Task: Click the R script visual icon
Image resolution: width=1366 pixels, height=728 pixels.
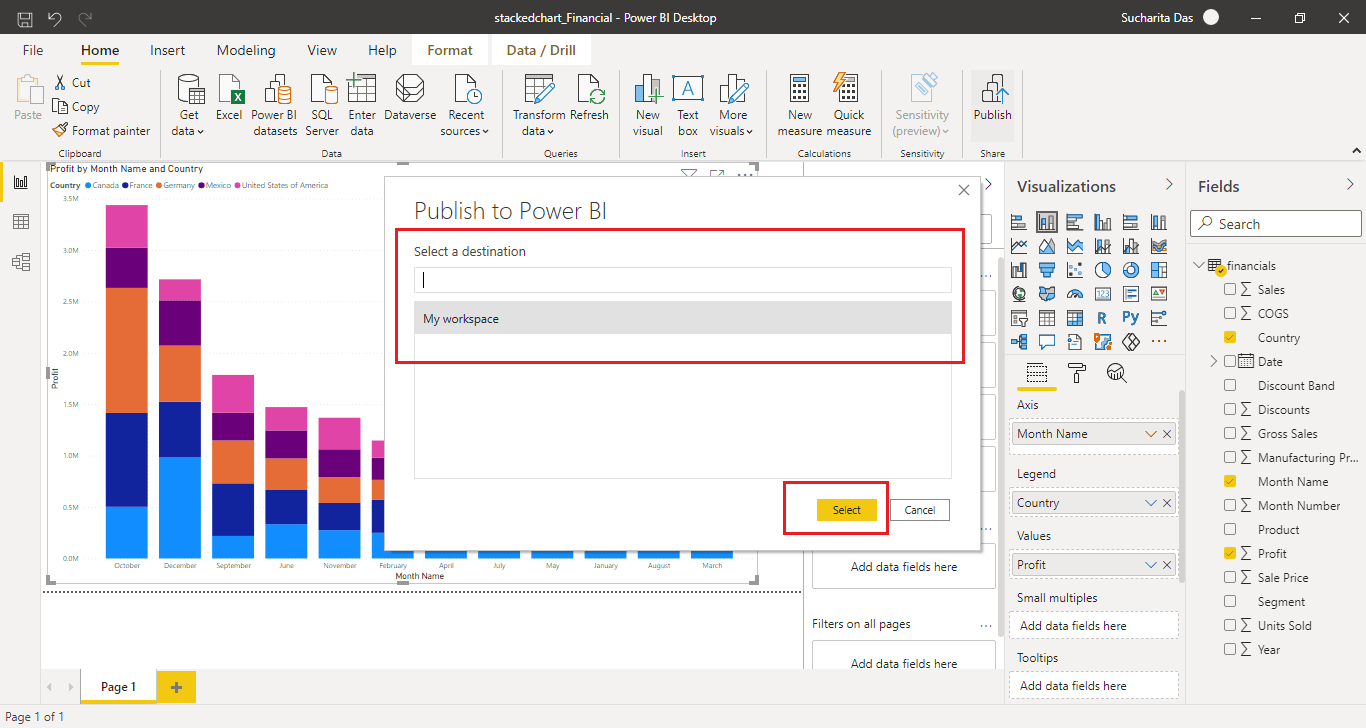Action: pyautogui.click(x=1102, y=318)
